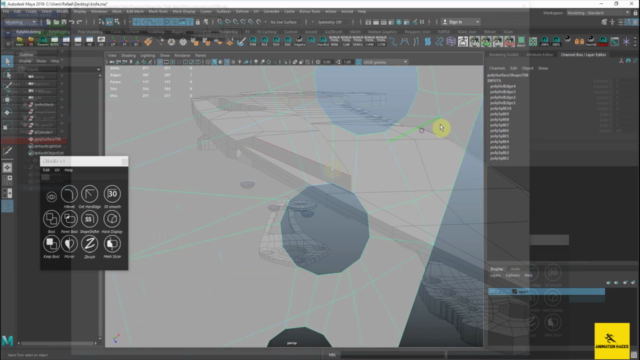Viewport: 640px width, 360px height.
Task: Open the viewport Lighting menu
Action: click(148, 56)
